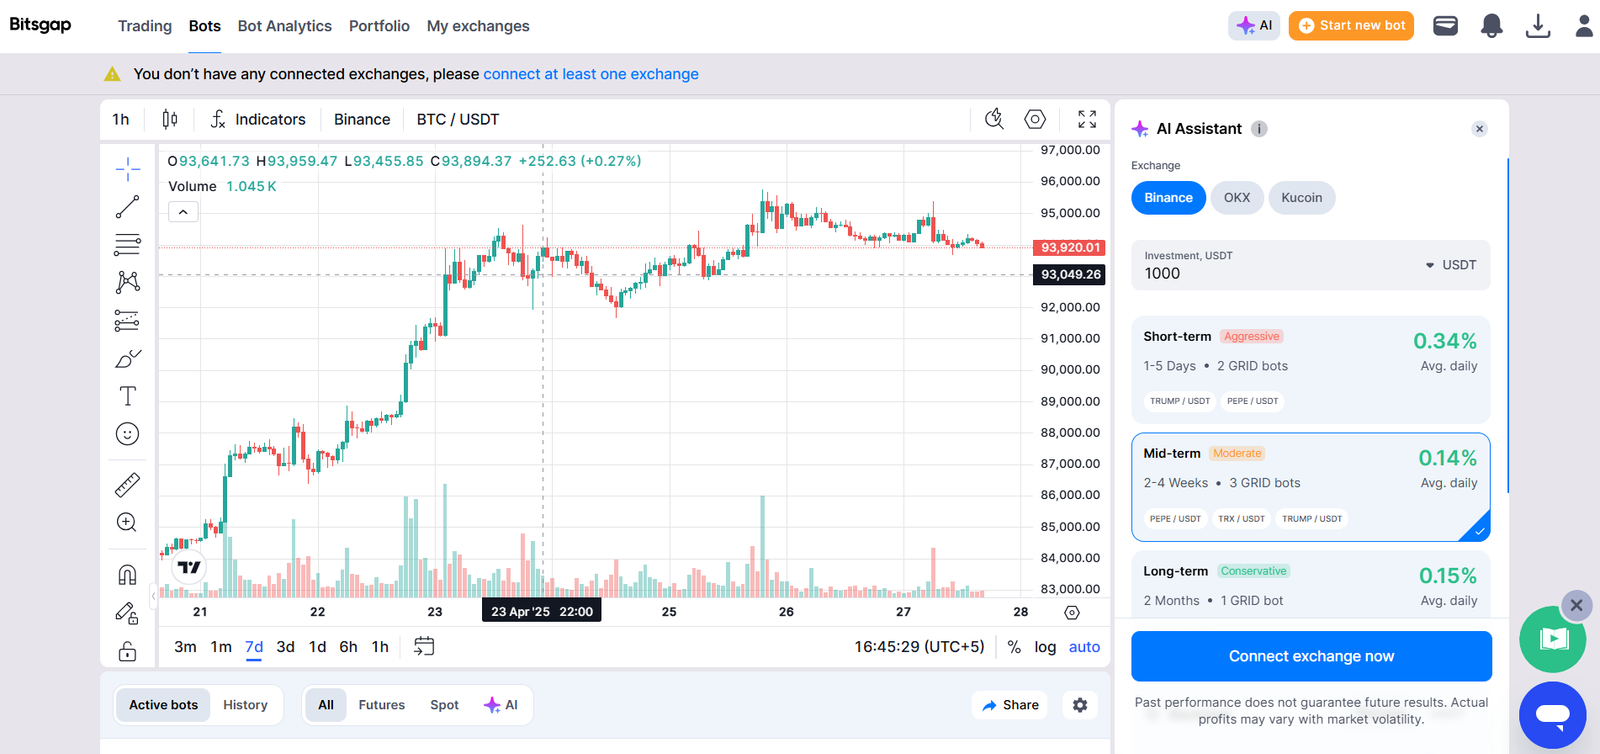Open the Indicators menu
This screenshot has width=1600, height=754.
(x=257, y=119)
